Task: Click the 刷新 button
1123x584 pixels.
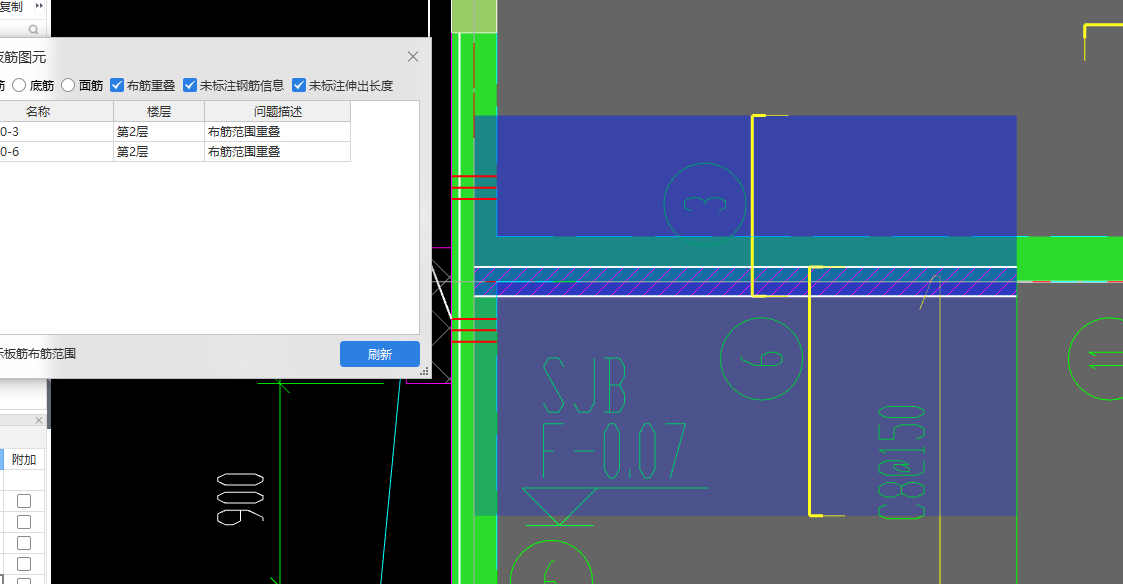Action: [380, 354]
